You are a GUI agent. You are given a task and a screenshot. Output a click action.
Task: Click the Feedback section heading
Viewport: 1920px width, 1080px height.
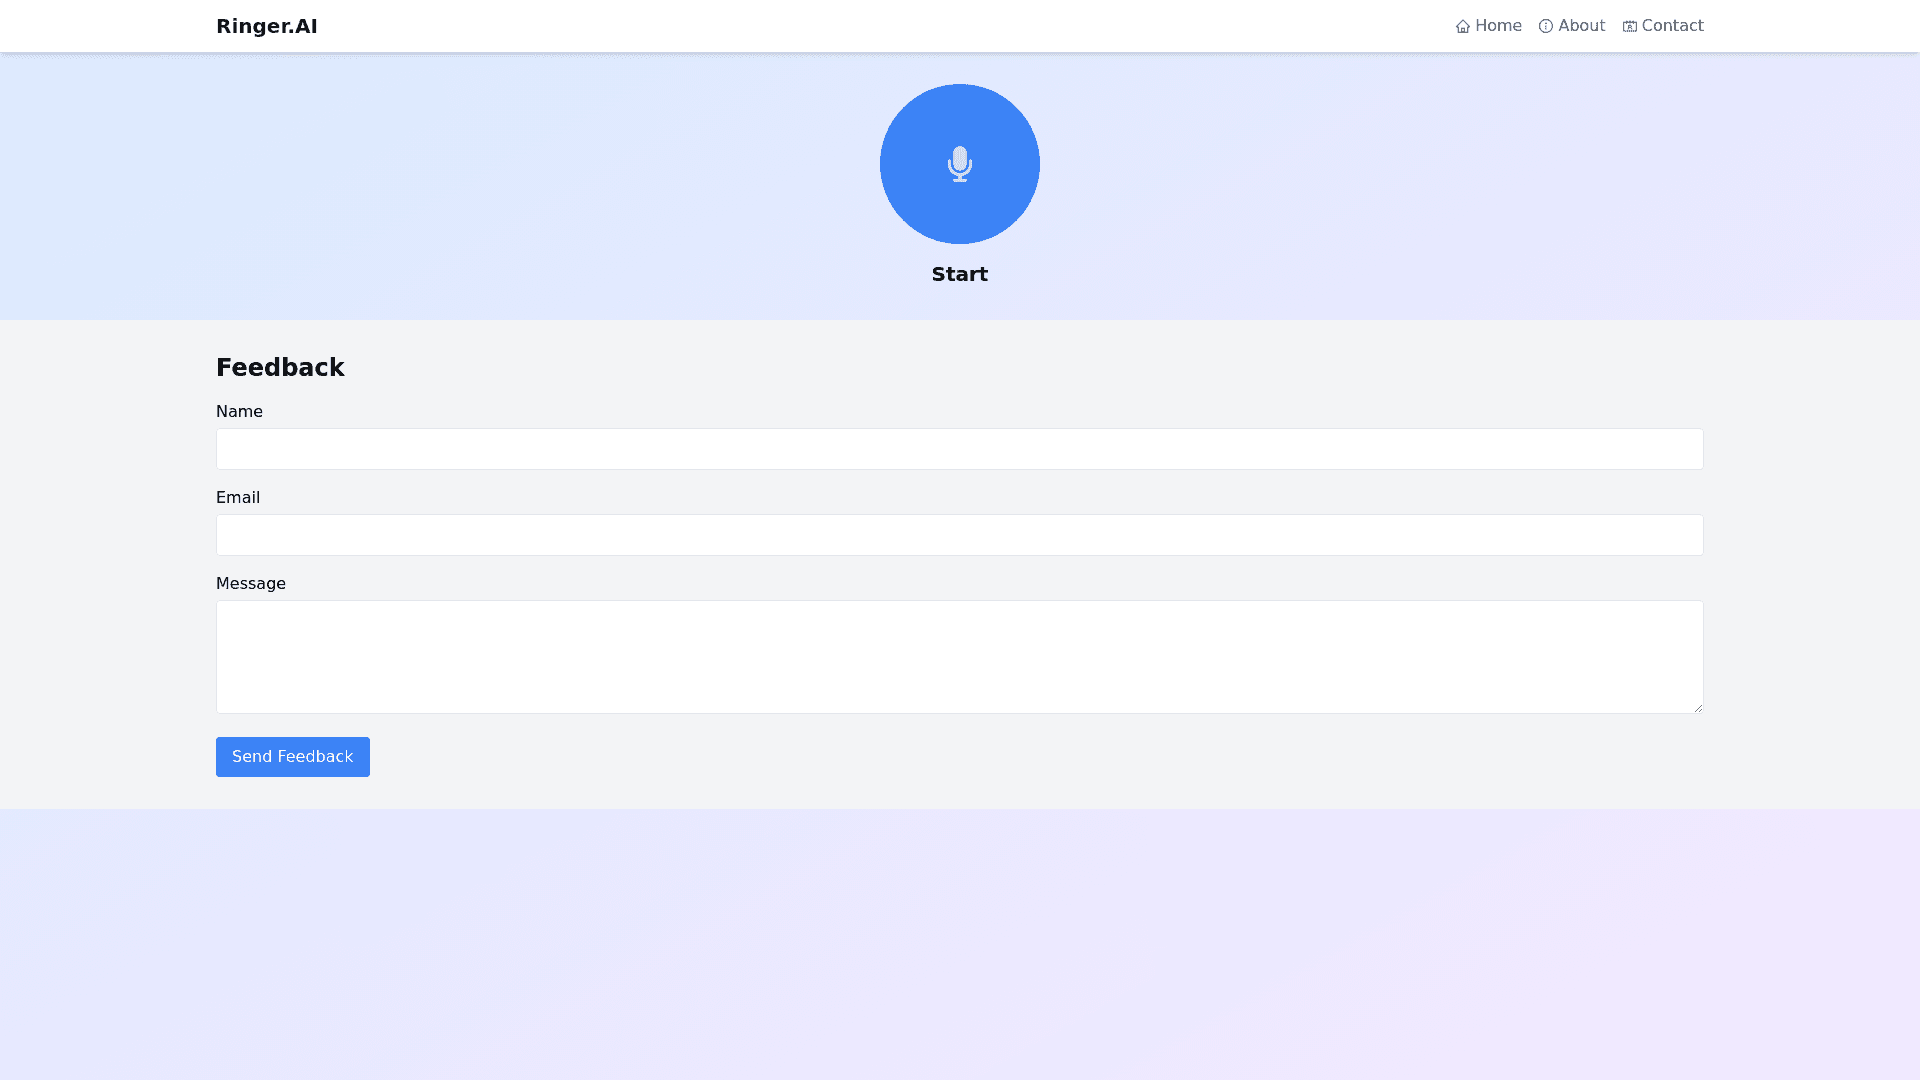point(280,368)
